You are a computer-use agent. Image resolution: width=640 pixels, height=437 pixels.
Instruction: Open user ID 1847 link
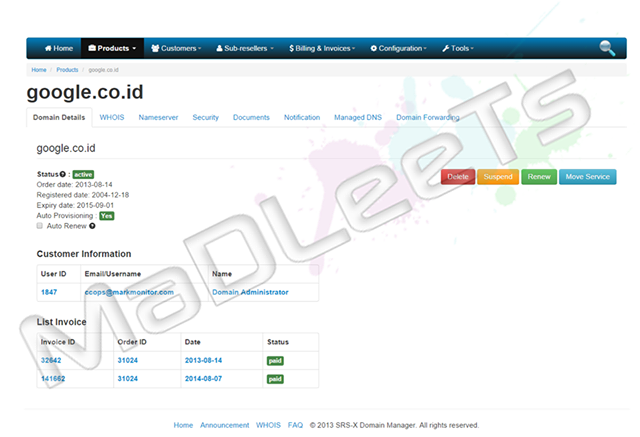(x=49, y=292)
